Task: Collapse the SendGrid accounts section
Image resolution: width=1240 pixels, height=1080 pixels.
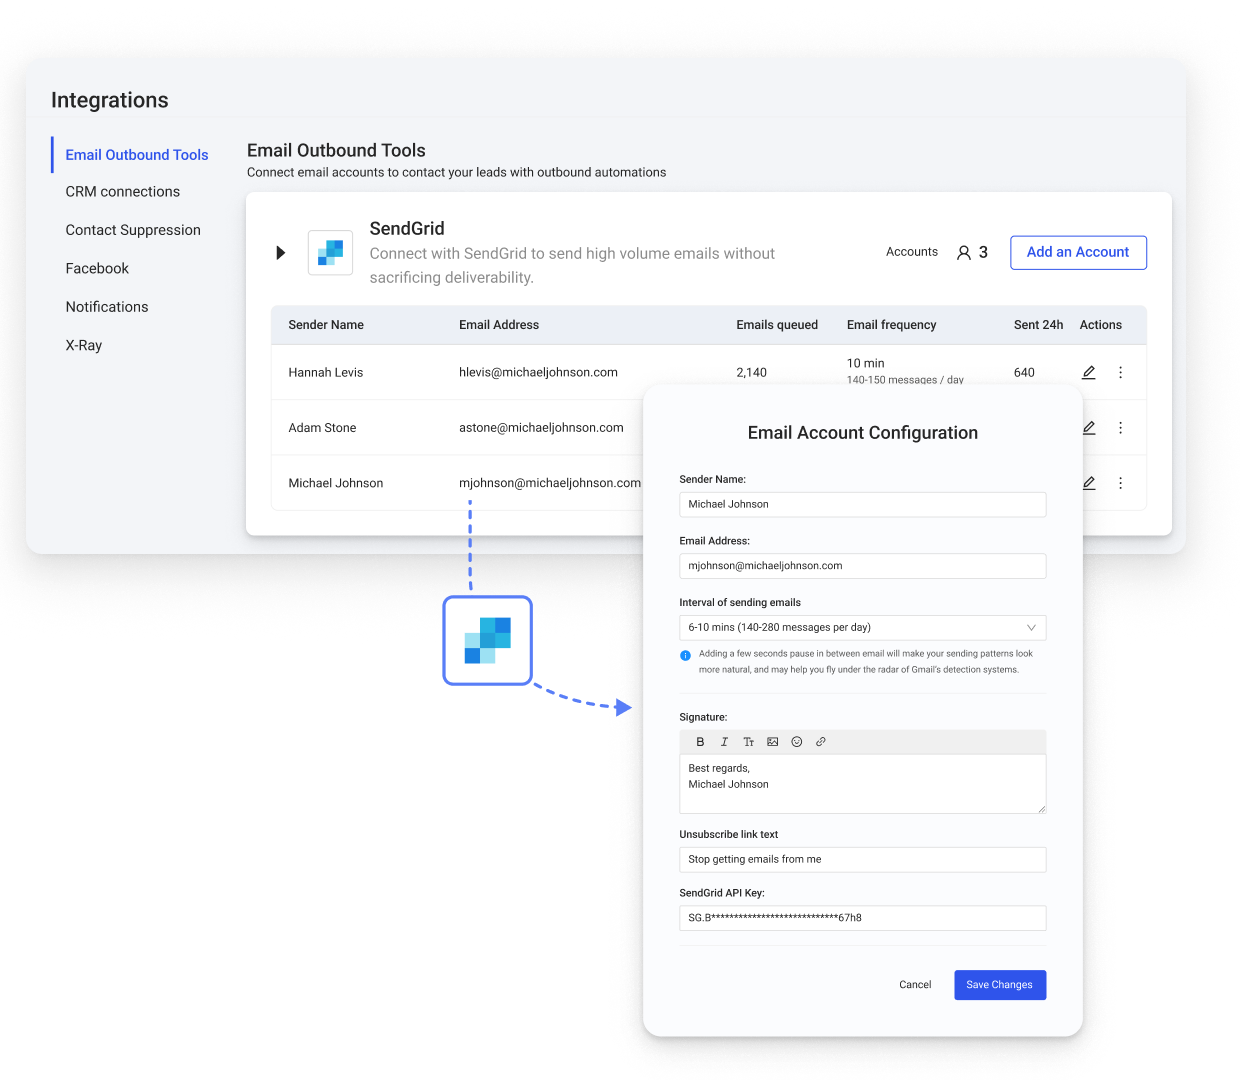Action: click(281, 253)
